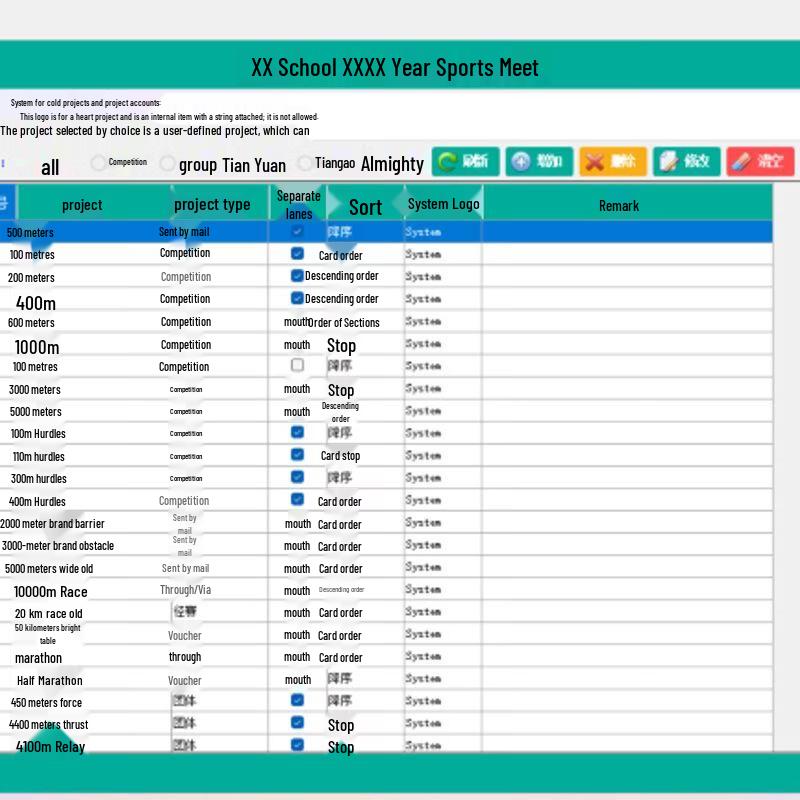The image size is (800, 800).
Task: Select the '110m hurdles' project cell
Action: coord(39,457)
